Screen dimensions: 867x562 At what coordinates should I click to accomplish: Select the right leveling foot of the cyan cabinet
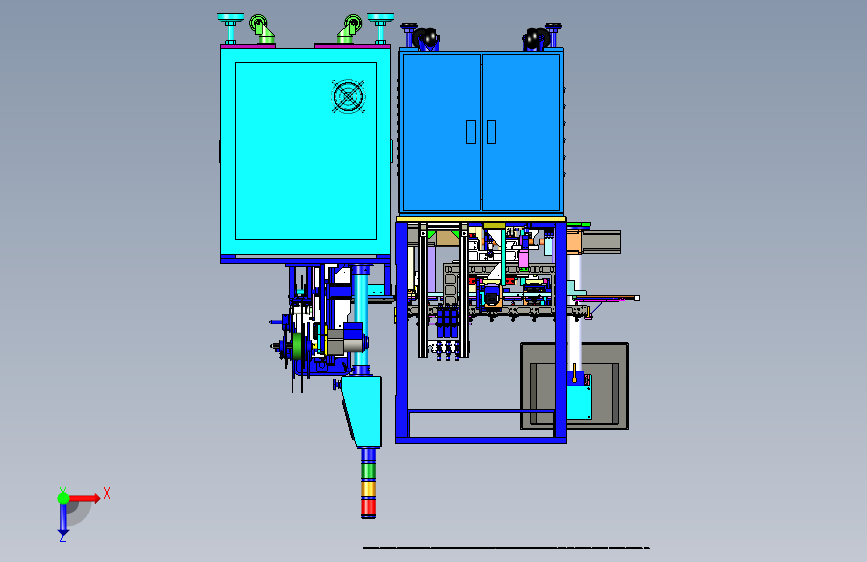pyautogui.click(x=380, y=28)
